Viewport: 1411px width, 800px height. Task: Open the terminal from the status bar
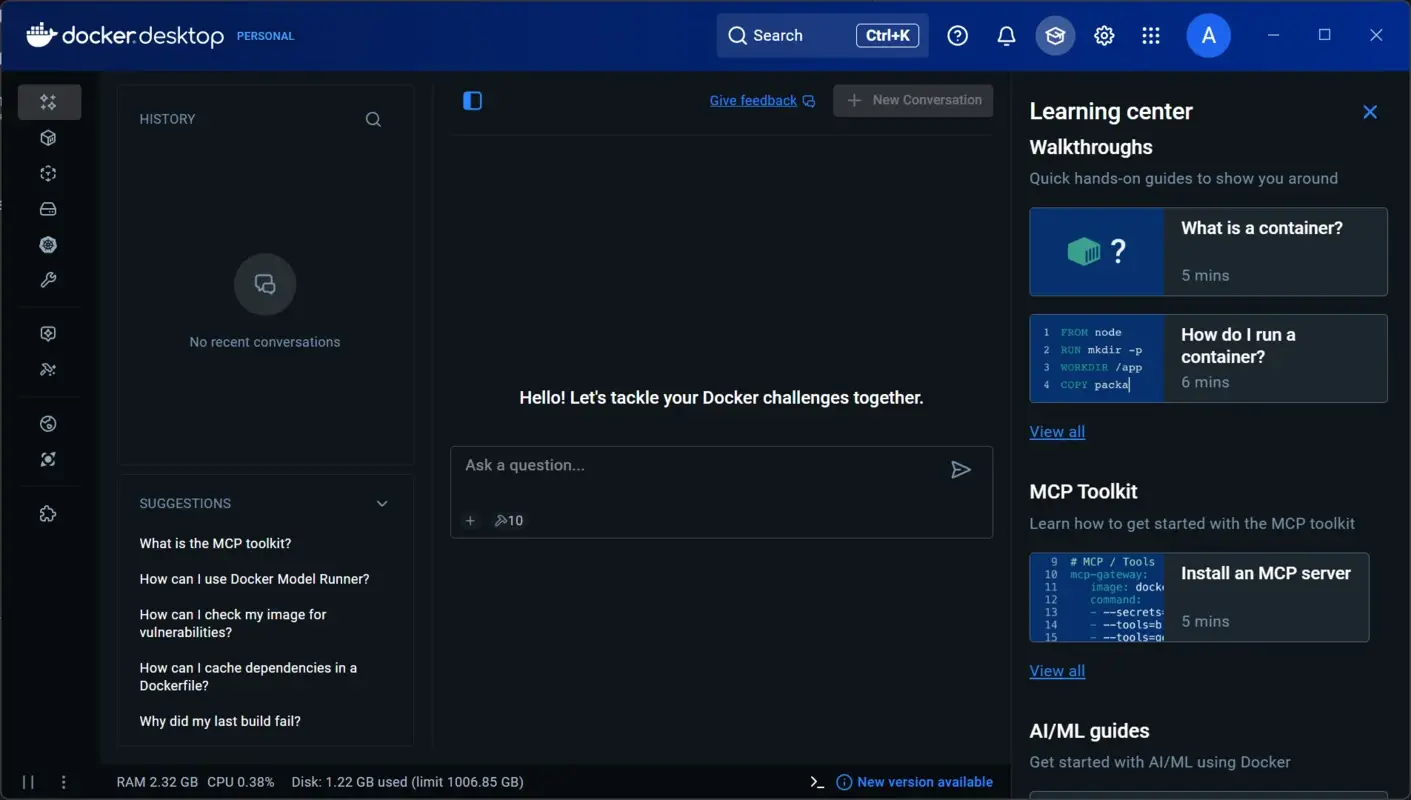click(815, 781)
